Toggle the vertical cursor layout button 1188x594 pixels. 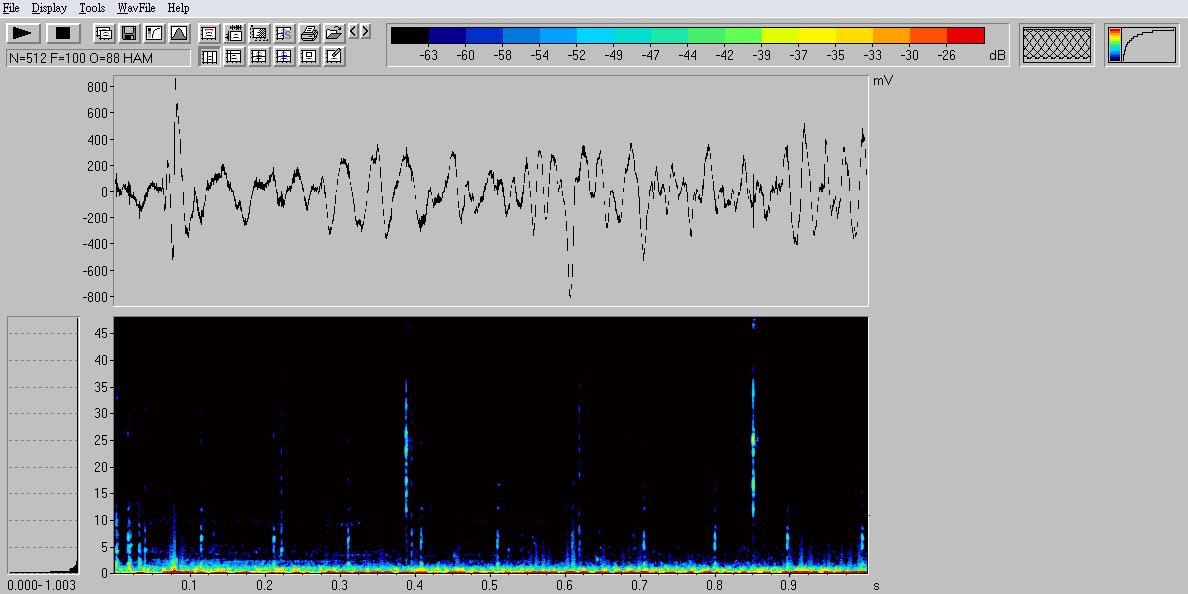click(209, 57)
